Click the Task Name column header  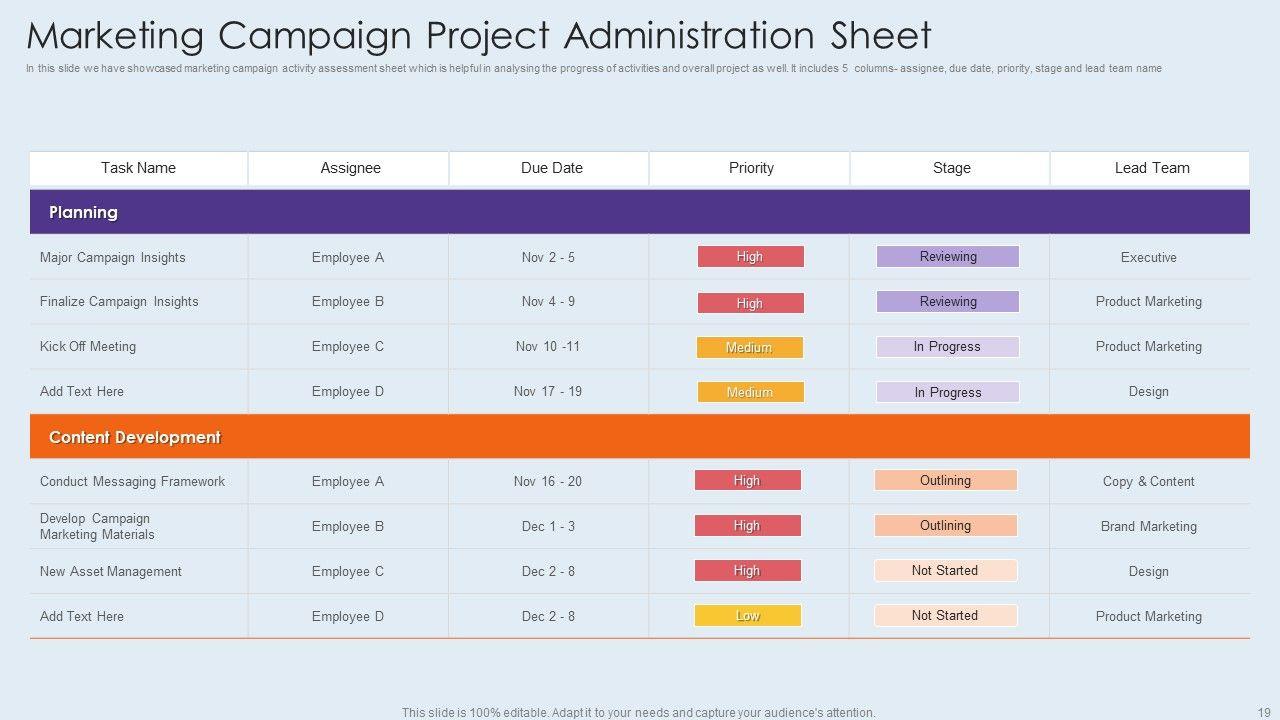pos(138,168)
